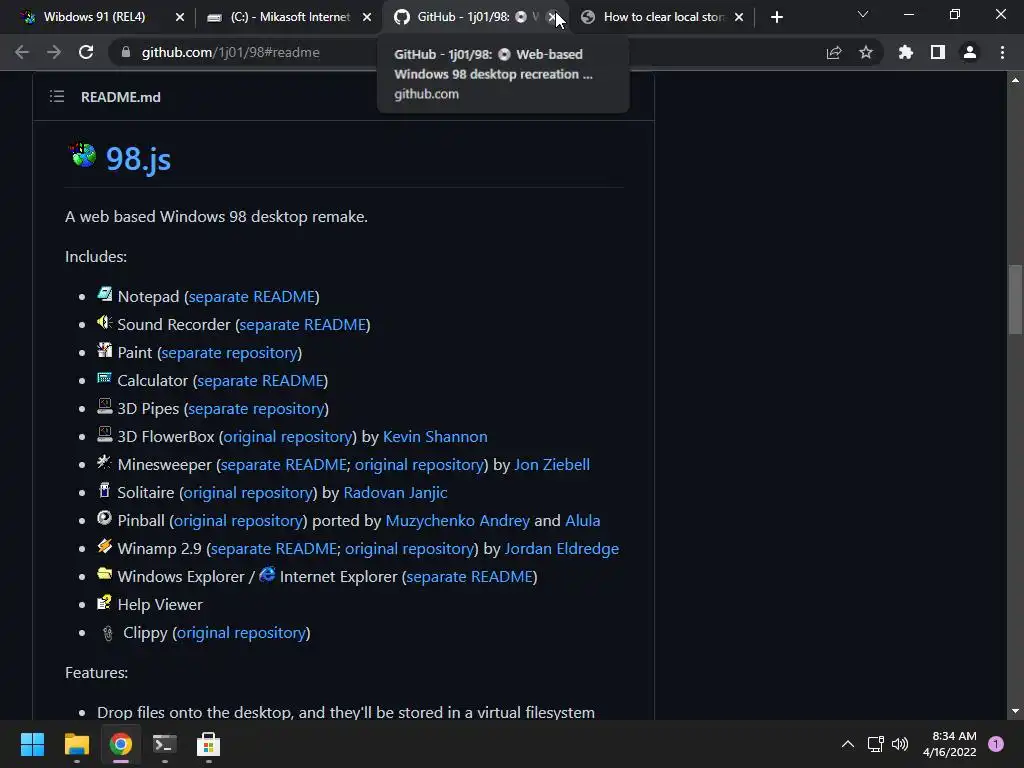Click the 3D Pipes monitor icon

pos(104,406)
